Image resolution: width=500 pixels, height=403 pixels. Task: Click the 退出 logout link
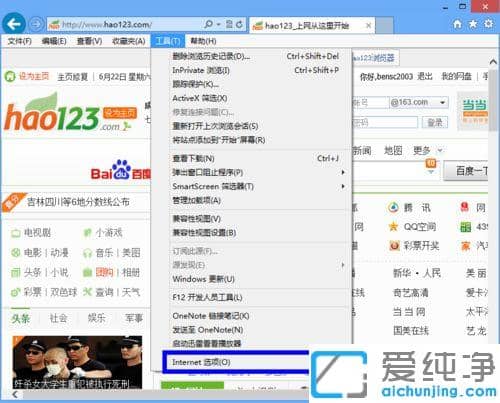coord(425,77)
